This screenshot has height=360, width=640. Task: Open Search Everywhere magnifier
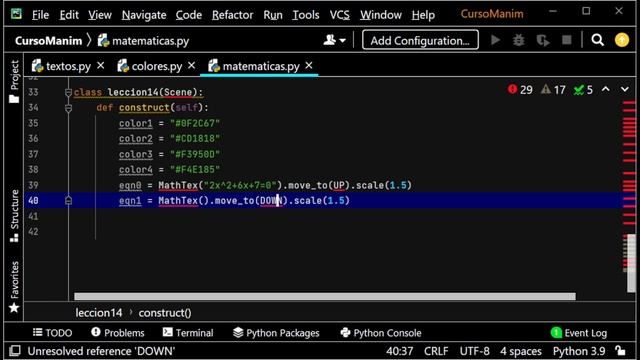(598, 40)
